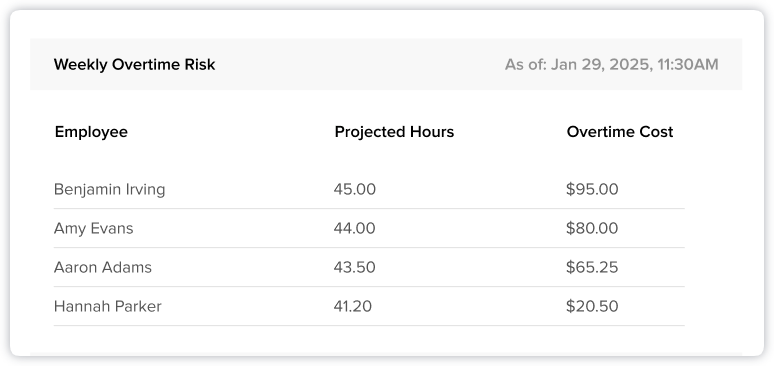Open Hannah Parker's employee entry
The image size is (774, 366).
coord(108,306)
